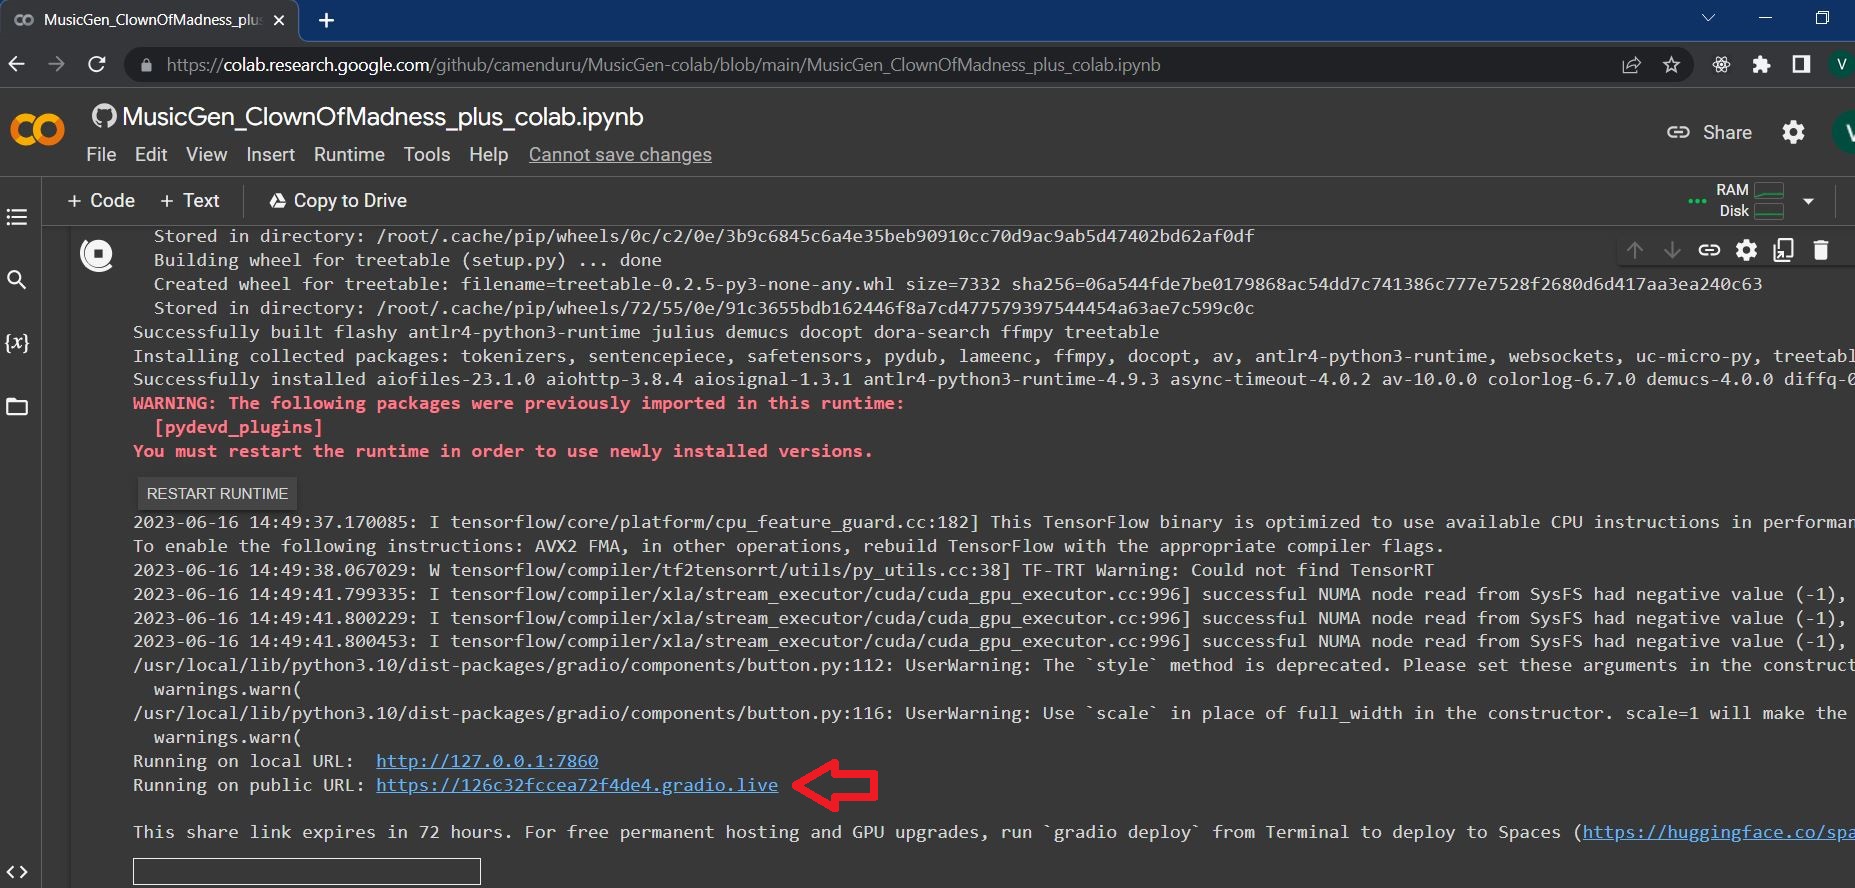This screenshot has height=888, width=1855.
Task: Open the Files sidebar panel
Action: [17, 407]
